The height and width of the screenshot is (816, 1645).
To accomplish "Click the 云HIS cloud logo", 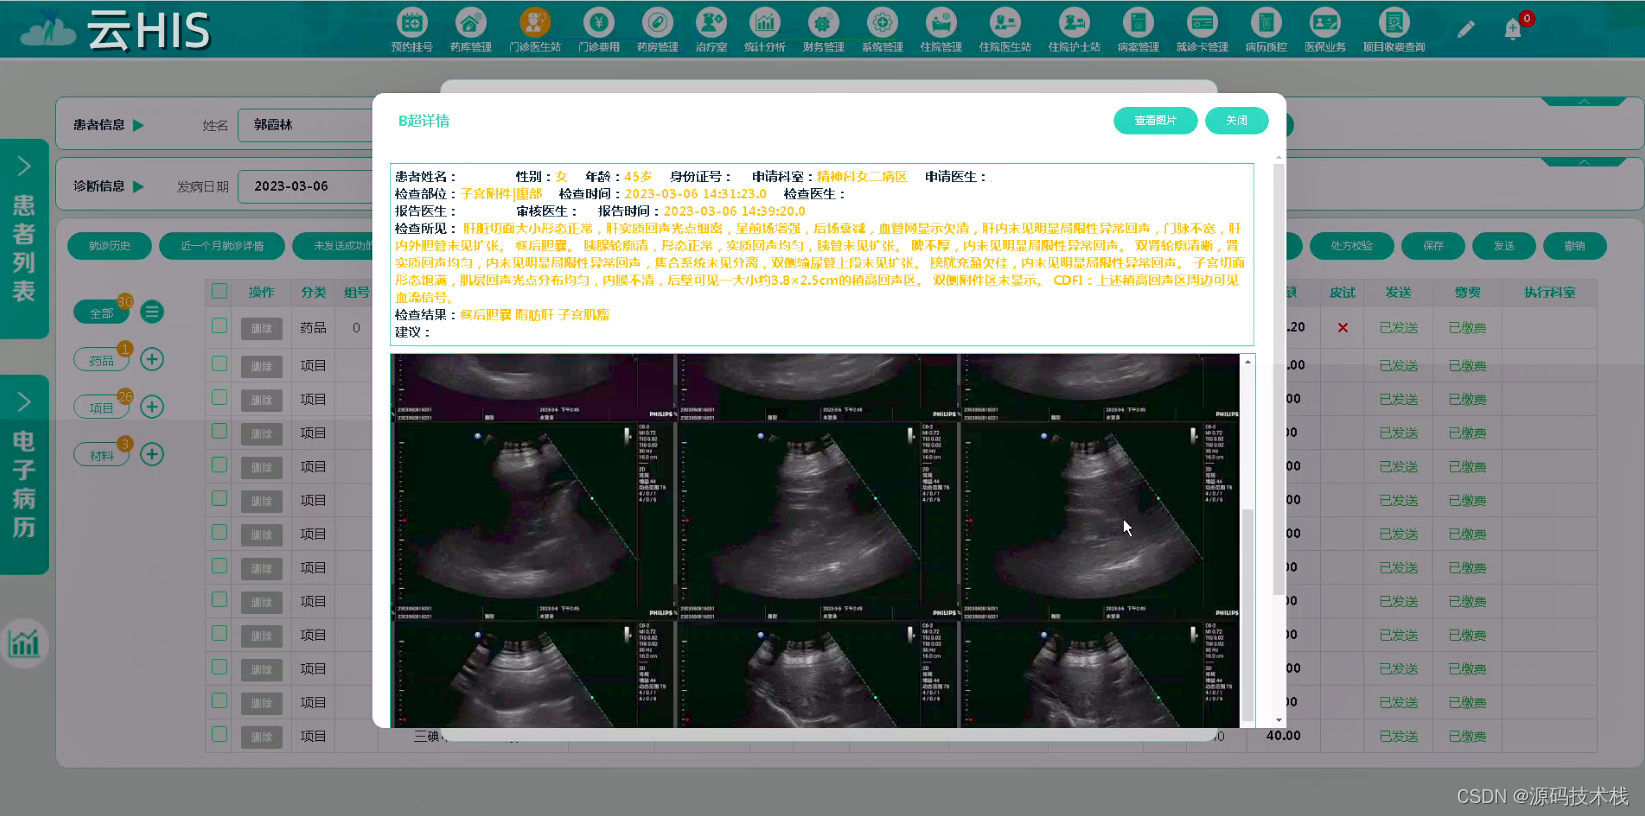I will pyautogui.click(x=115, y=31).
